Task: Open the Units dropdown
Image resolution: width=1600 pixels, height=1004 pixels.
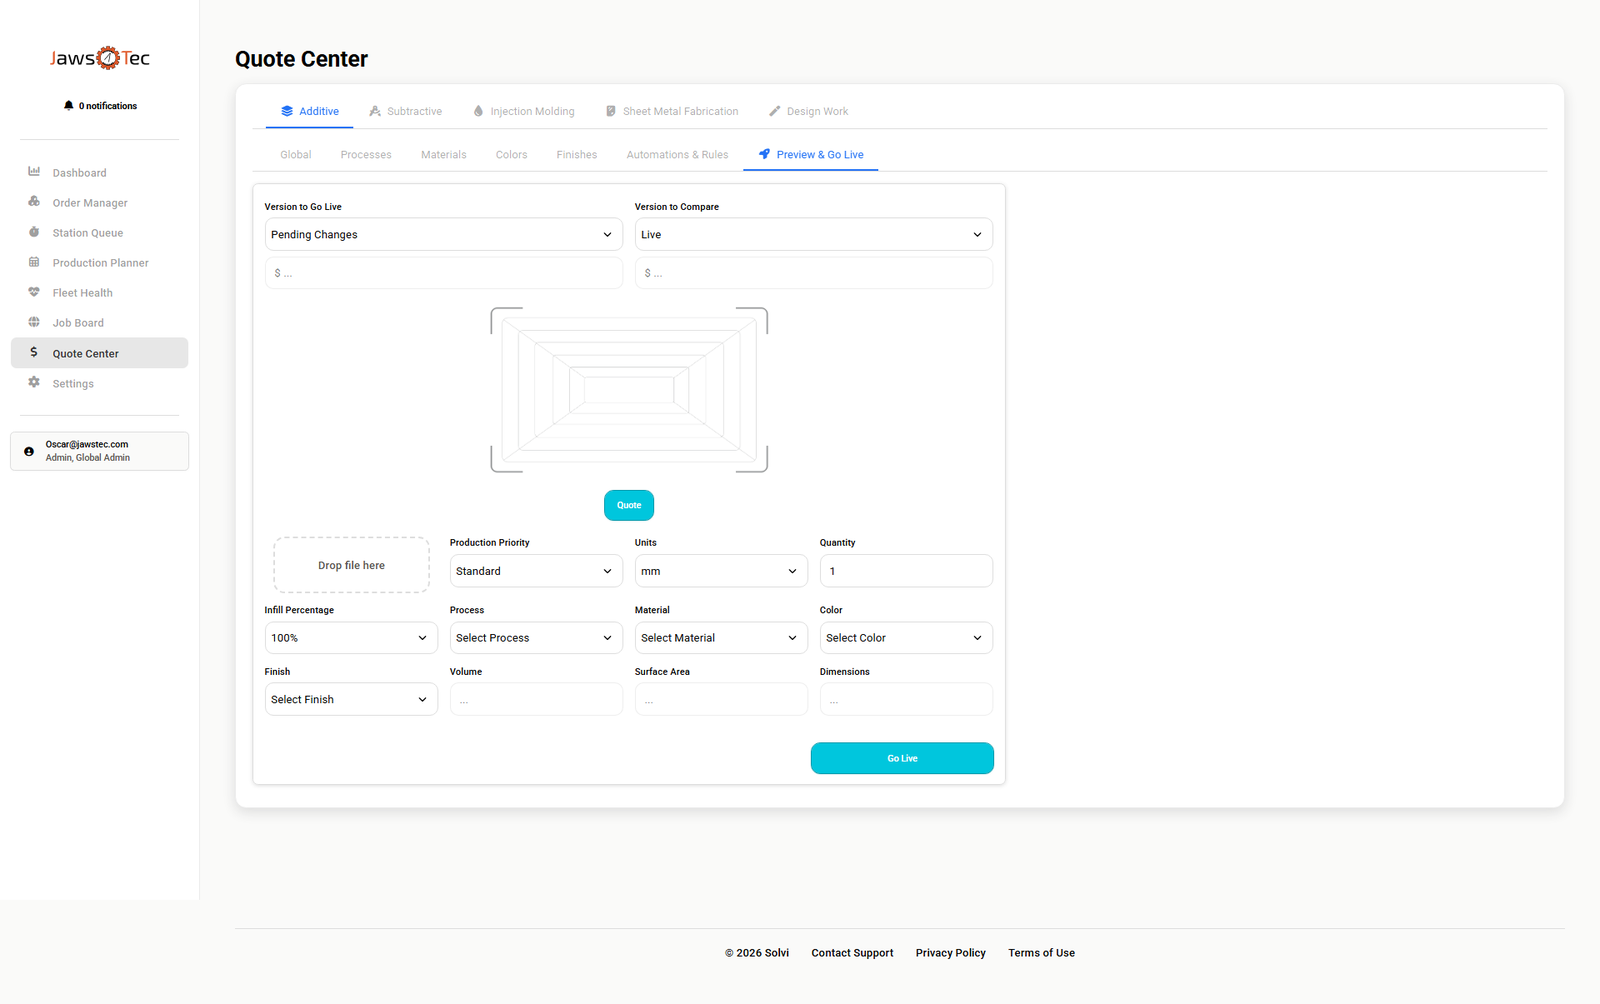Action: 721,571
